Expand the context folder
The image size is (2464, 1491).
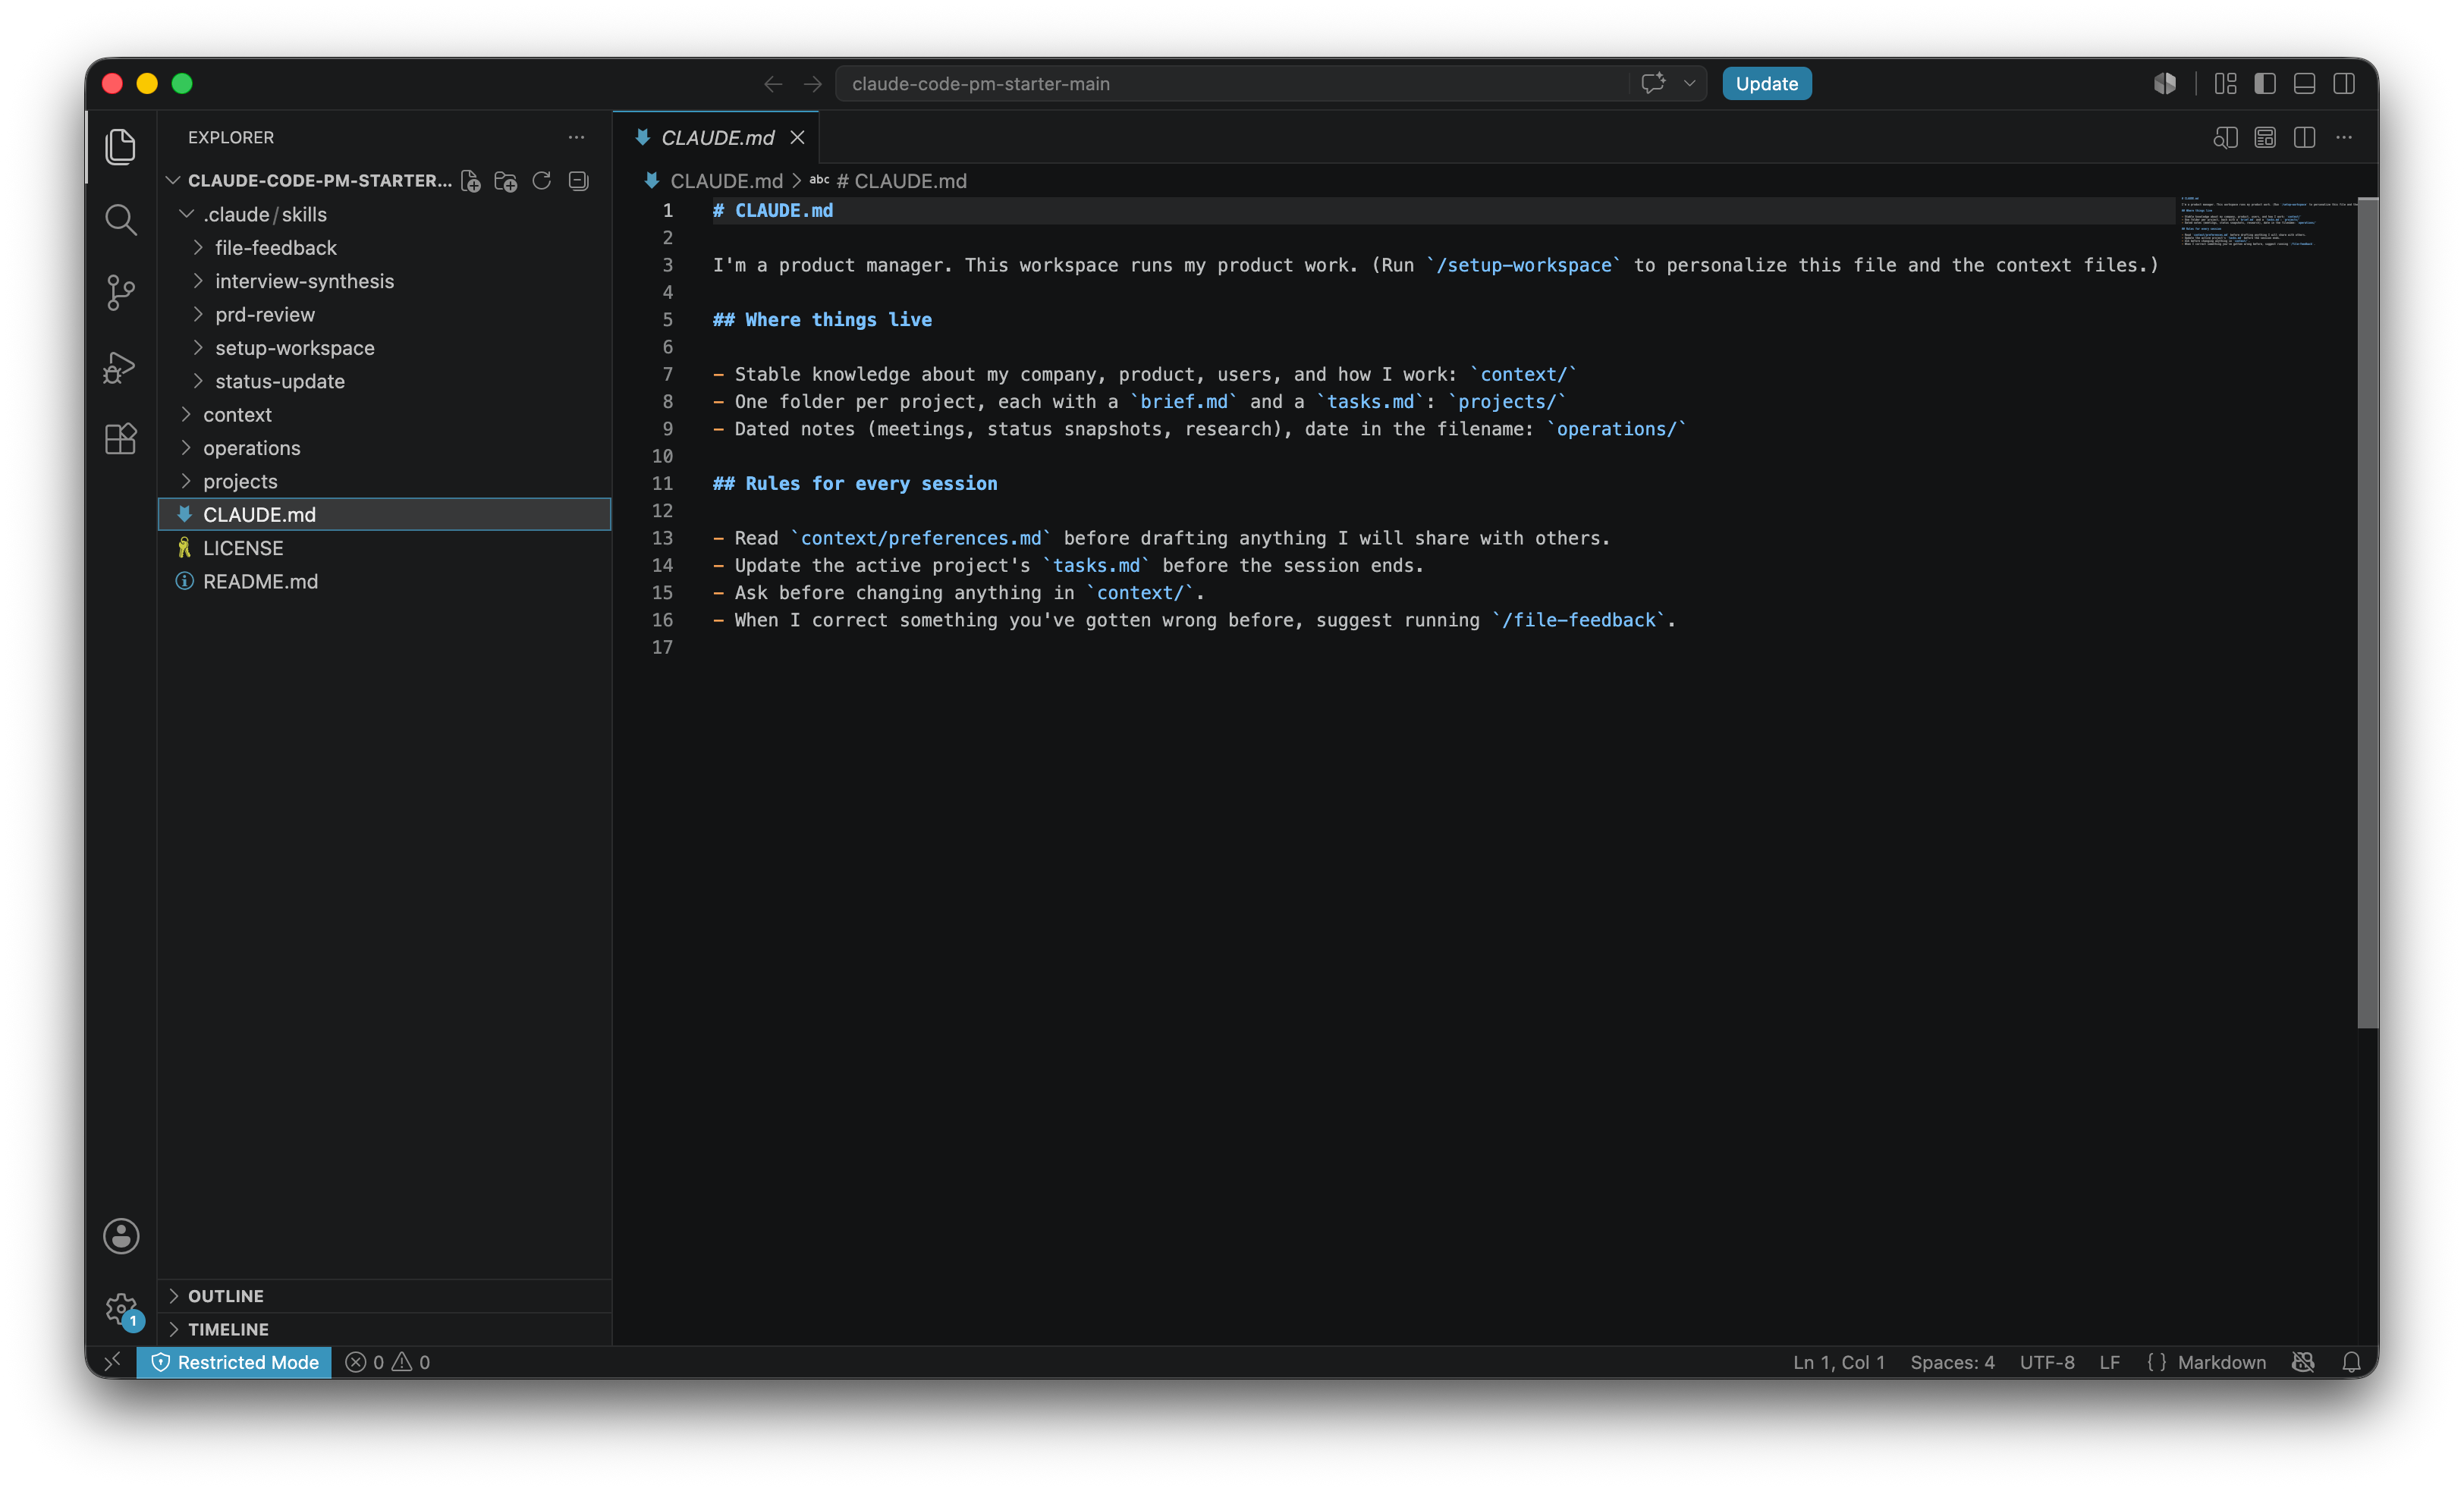click(385, 415)
